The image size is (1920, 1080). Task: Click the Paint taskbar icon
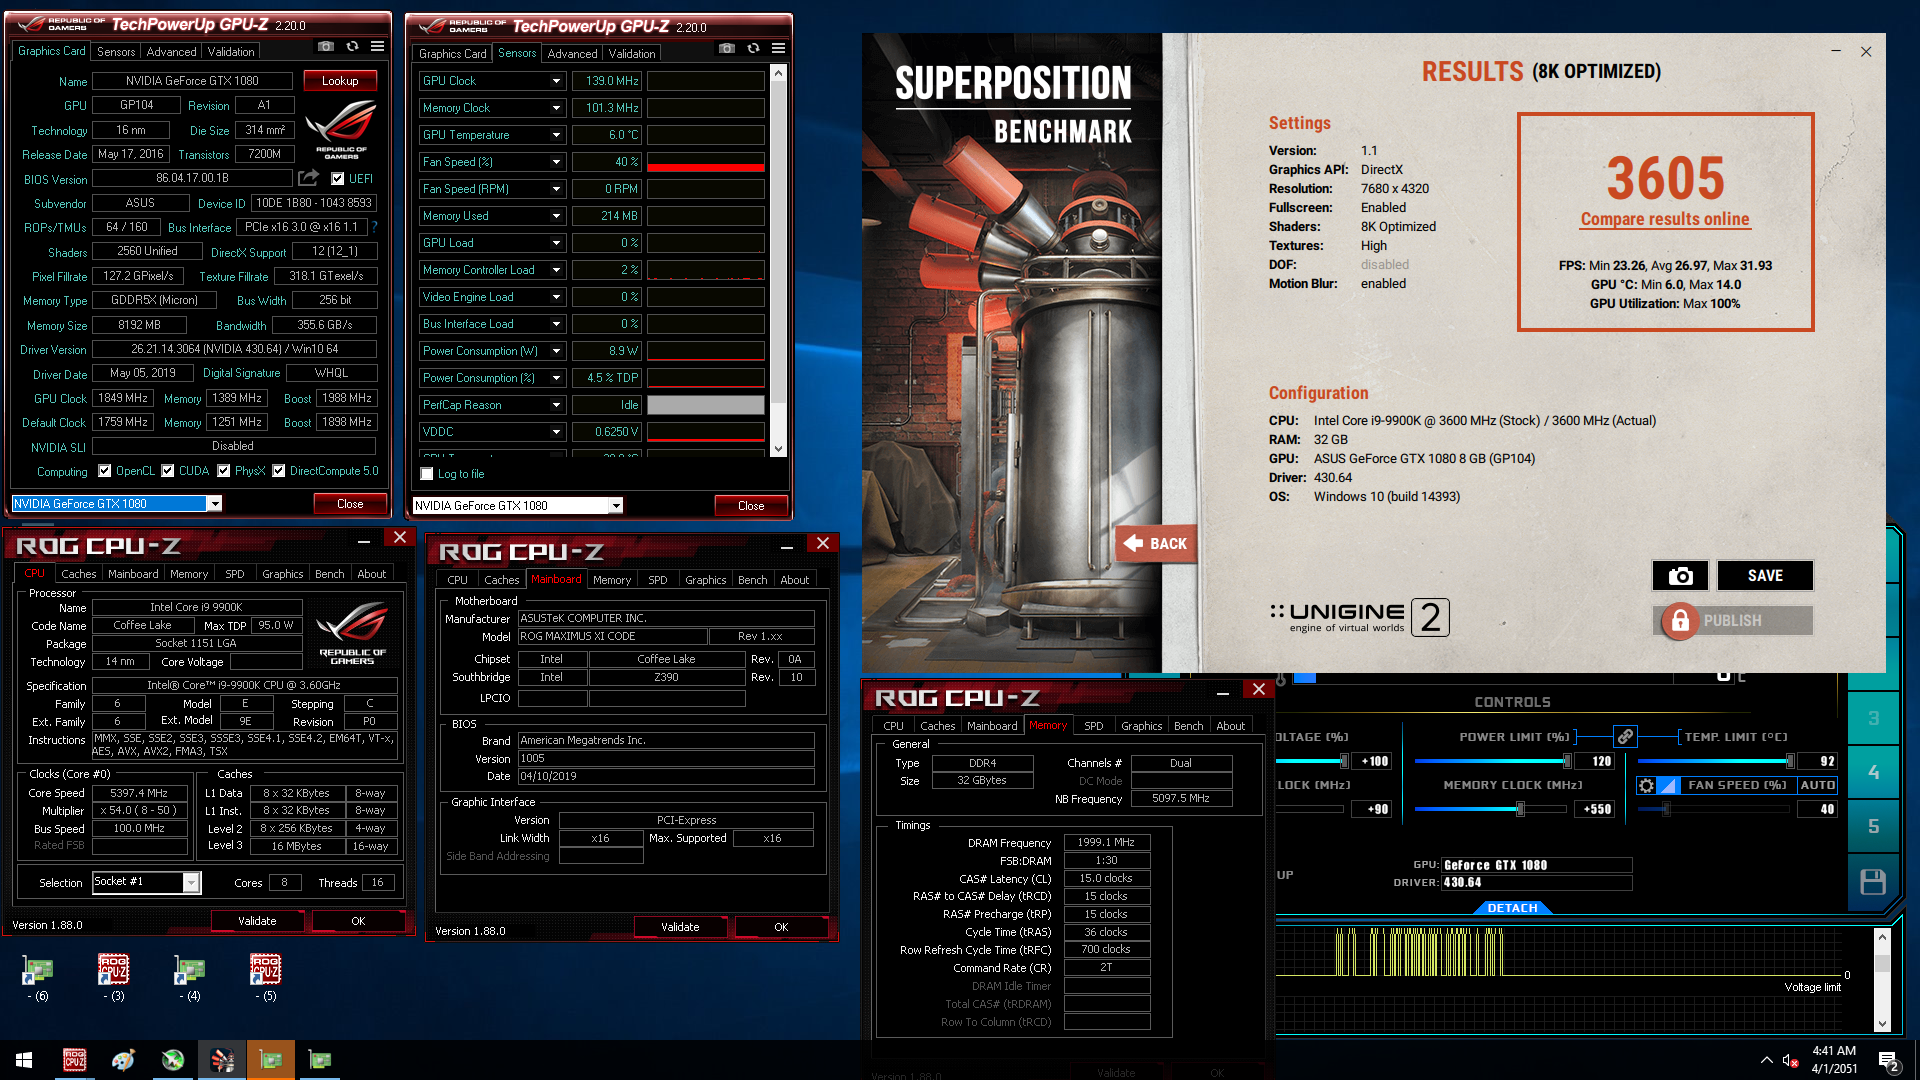[123, 1060]
